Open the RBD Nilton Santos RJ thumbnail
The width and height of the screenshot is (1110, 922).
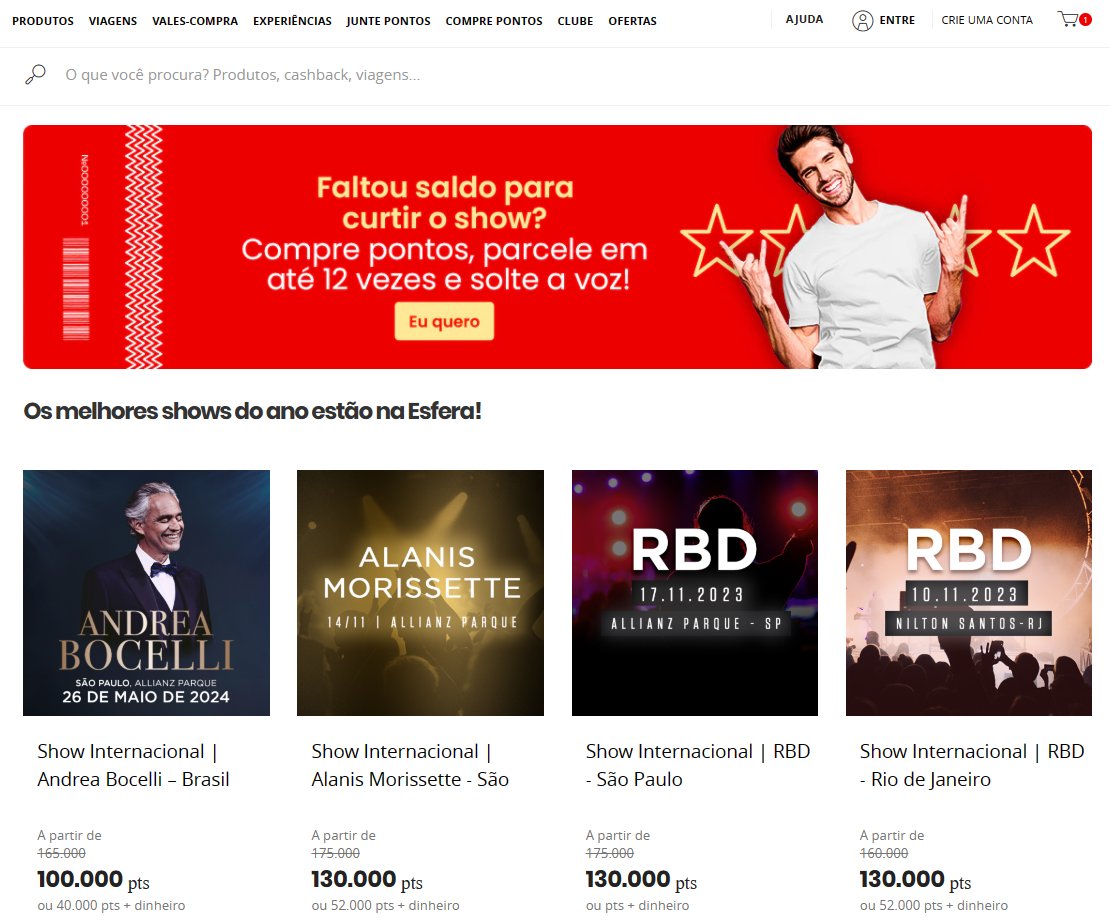(x=968, y=593)
